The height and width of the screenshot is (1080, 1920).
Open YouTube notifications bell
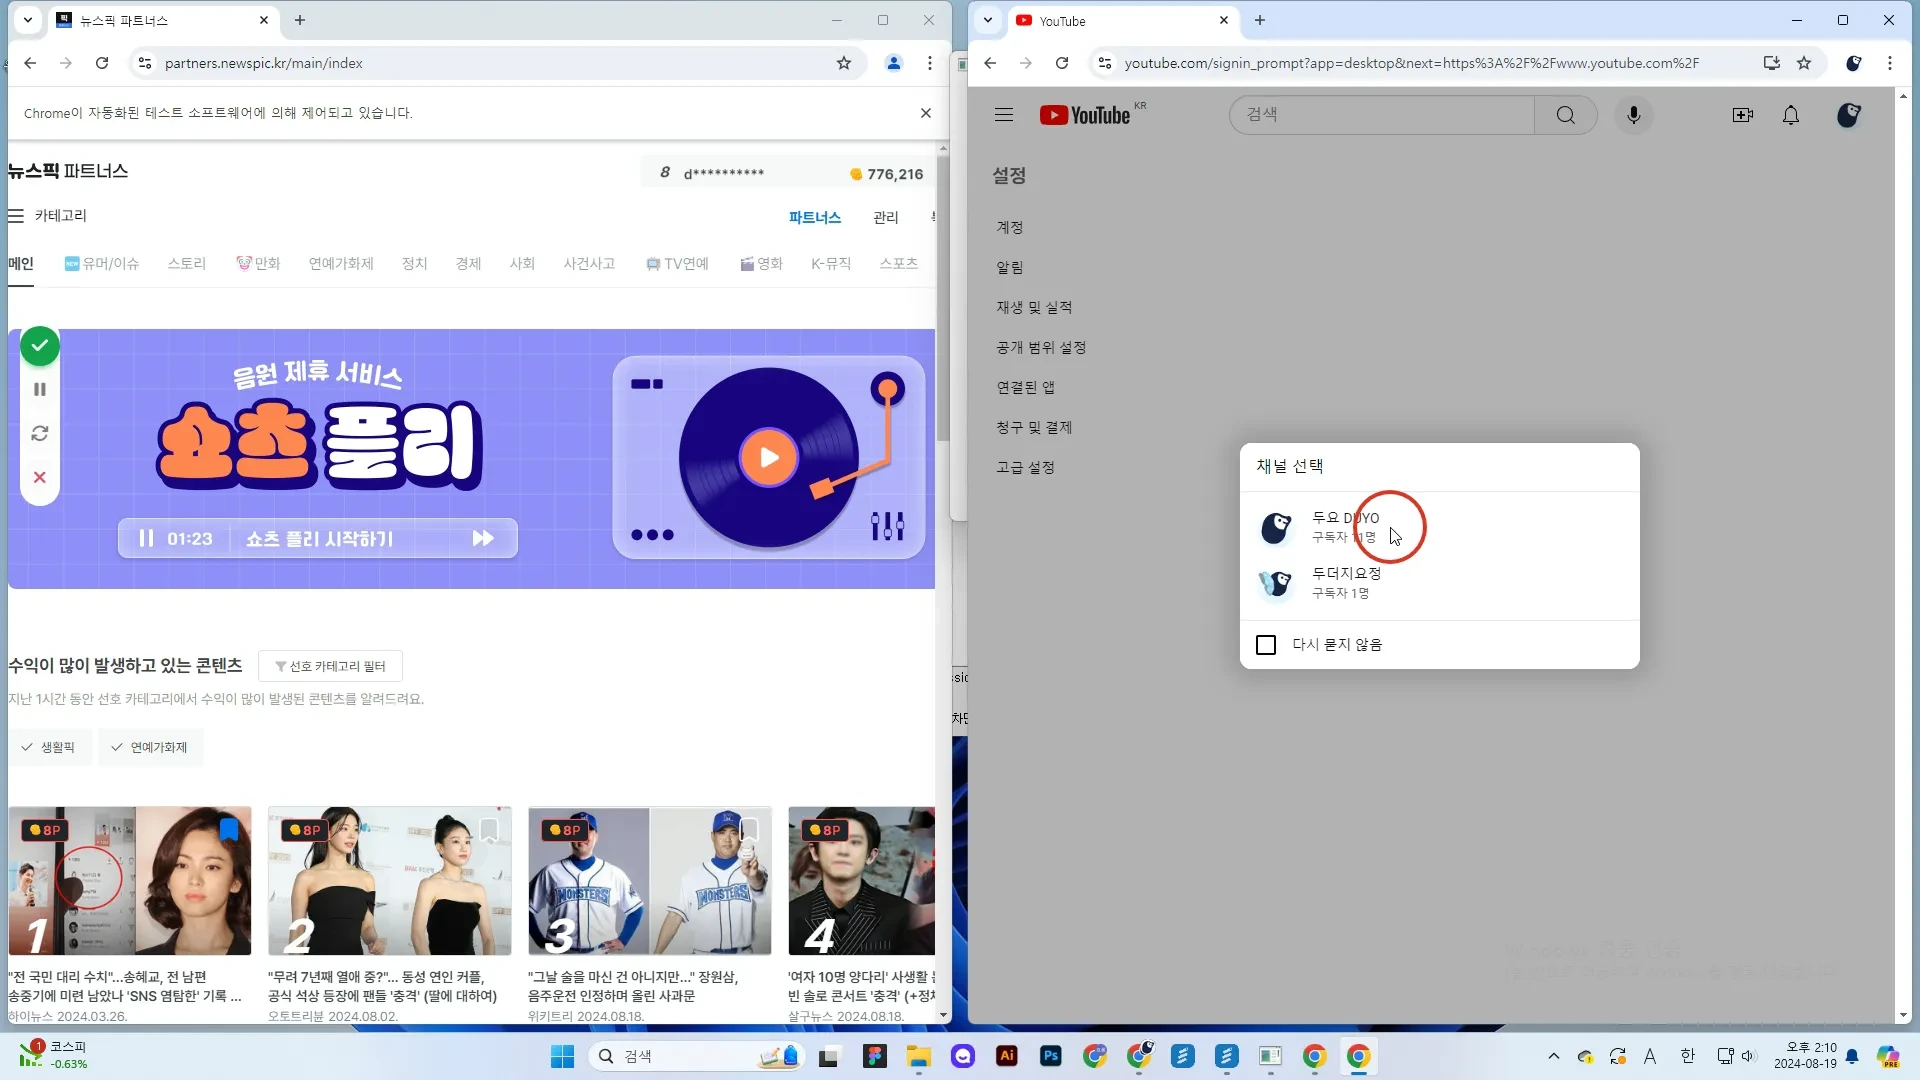click(x=1791, y=115)
